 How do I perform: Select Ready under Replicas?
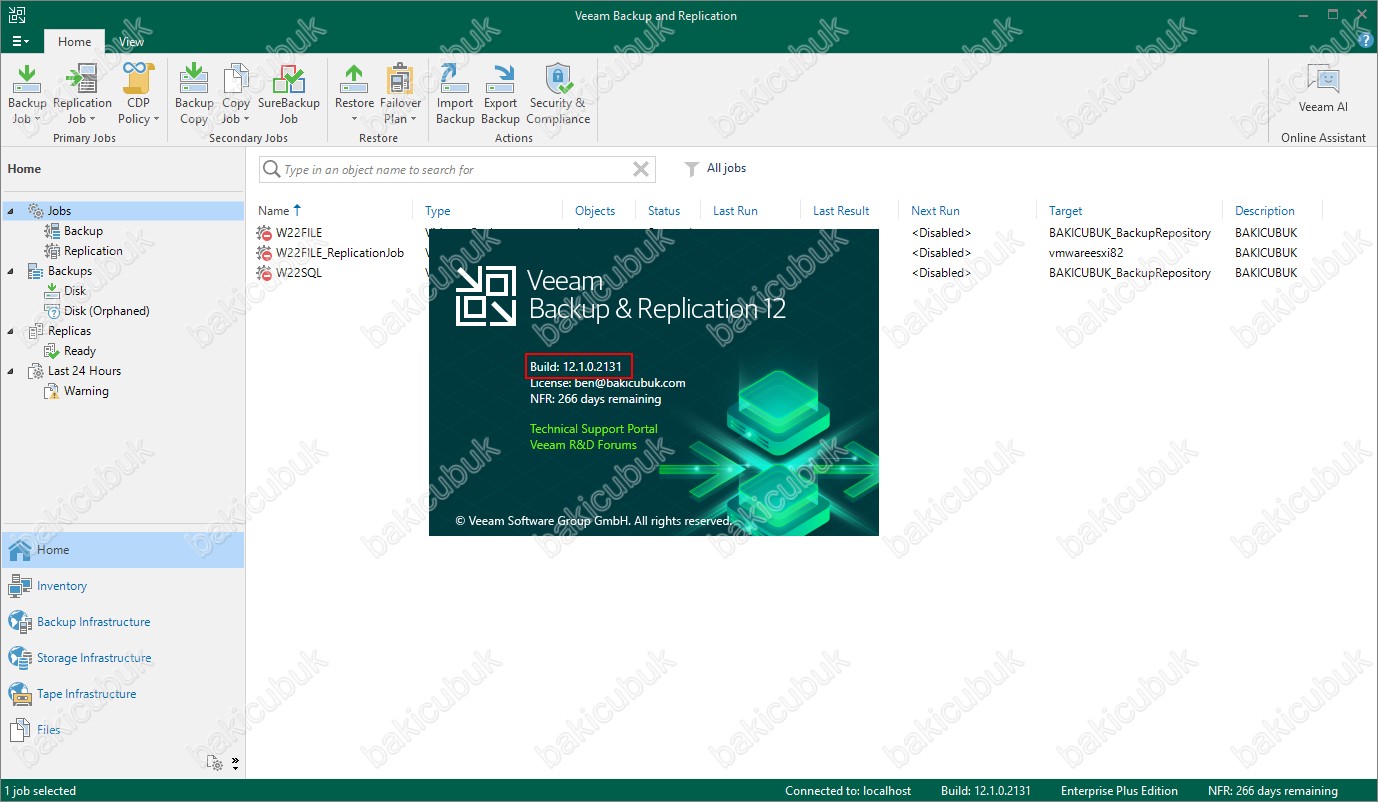[80, 351]
